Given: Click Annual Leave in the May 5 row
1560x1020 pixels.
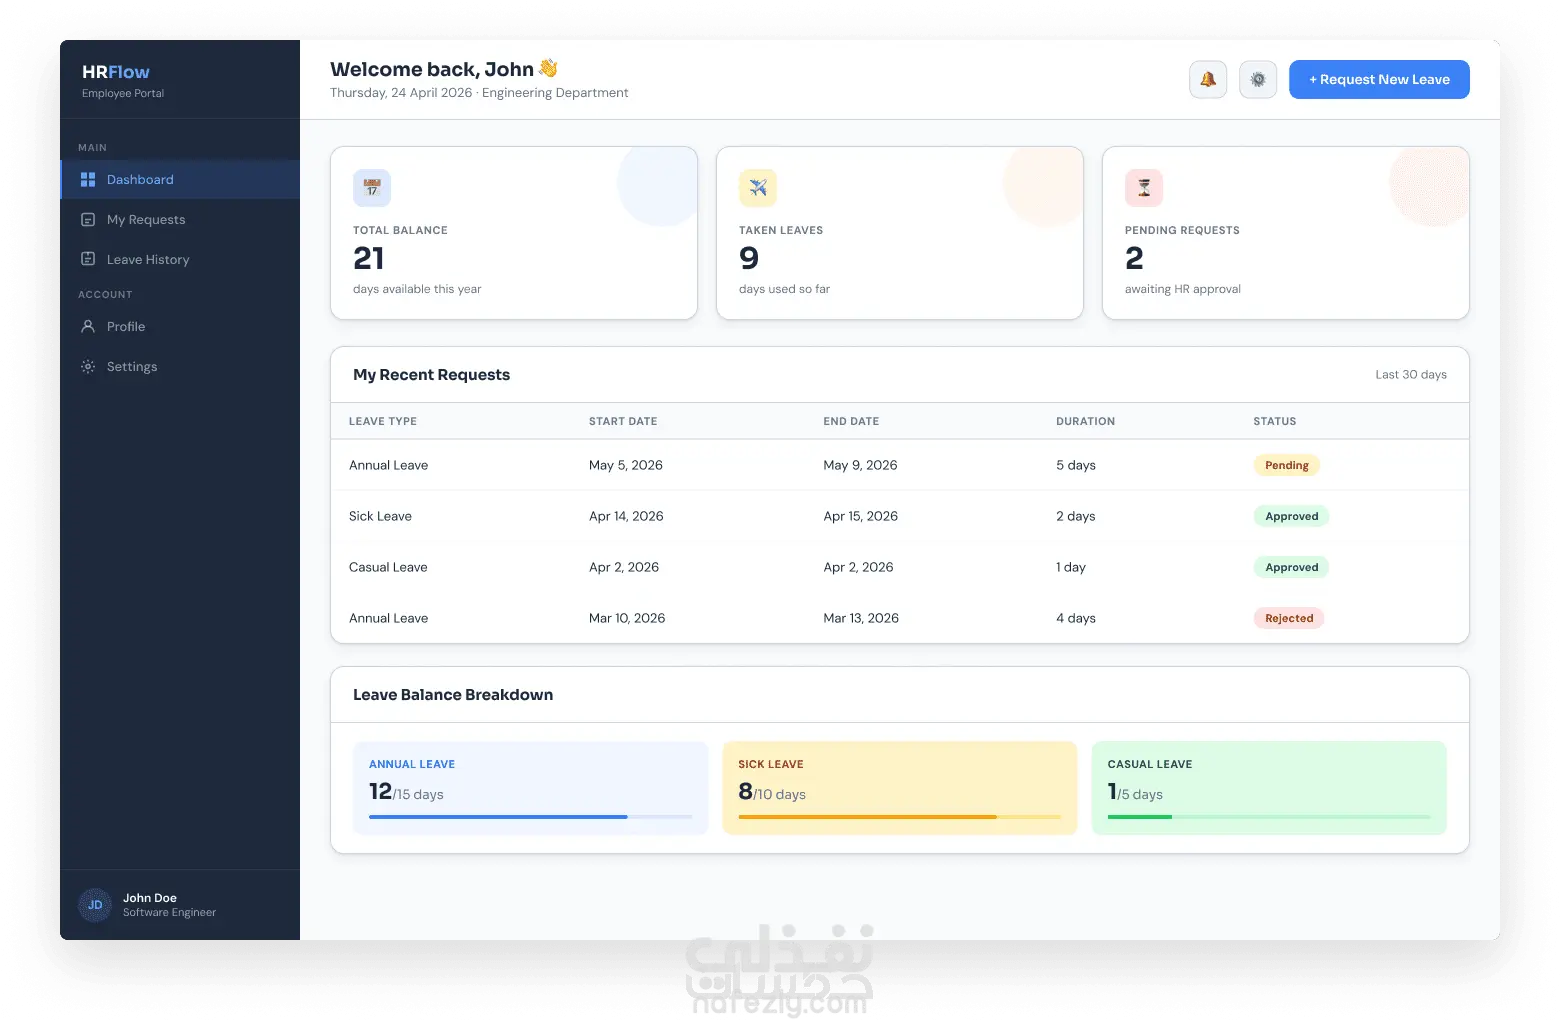Looking at the screenshot, I should coord(388,465).
